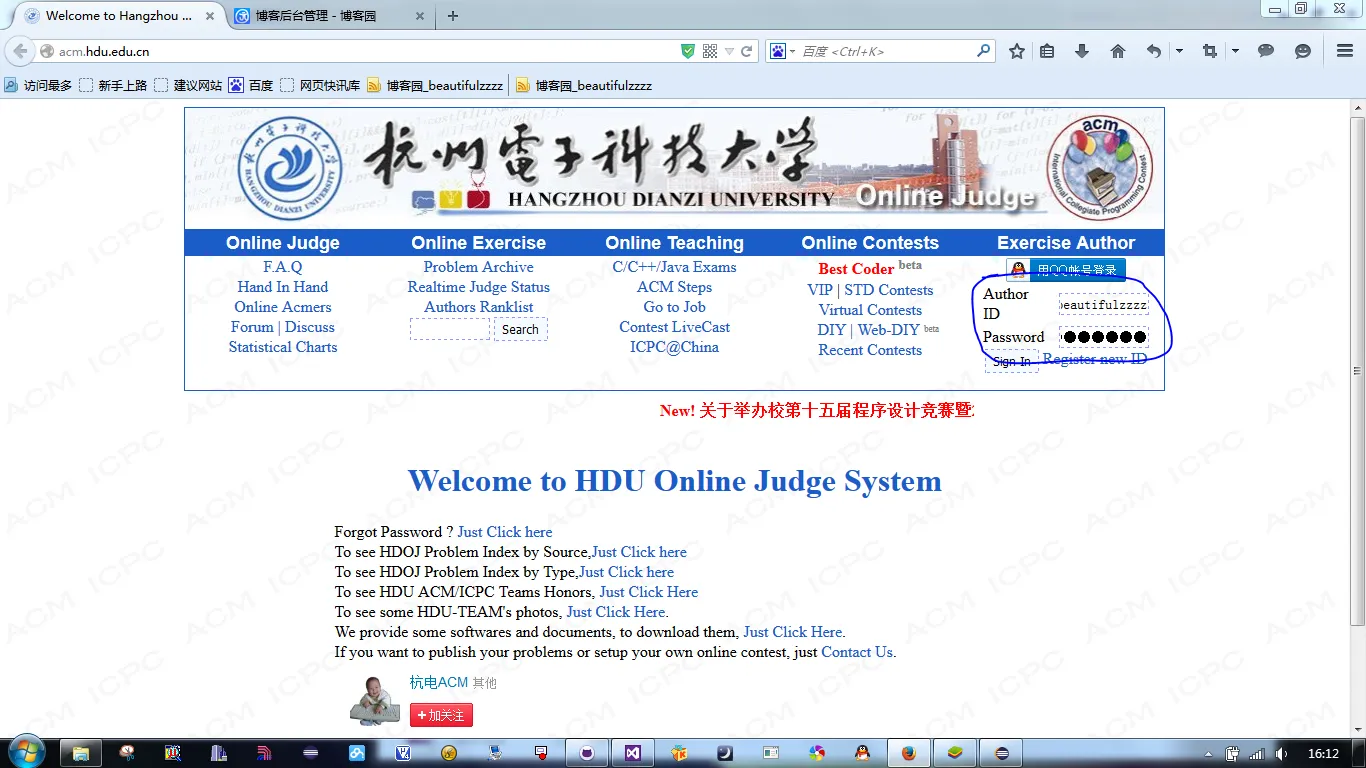Screen dimensions: 1366x768
Task: Open a new tab with plus button
Action: point(453,16)
